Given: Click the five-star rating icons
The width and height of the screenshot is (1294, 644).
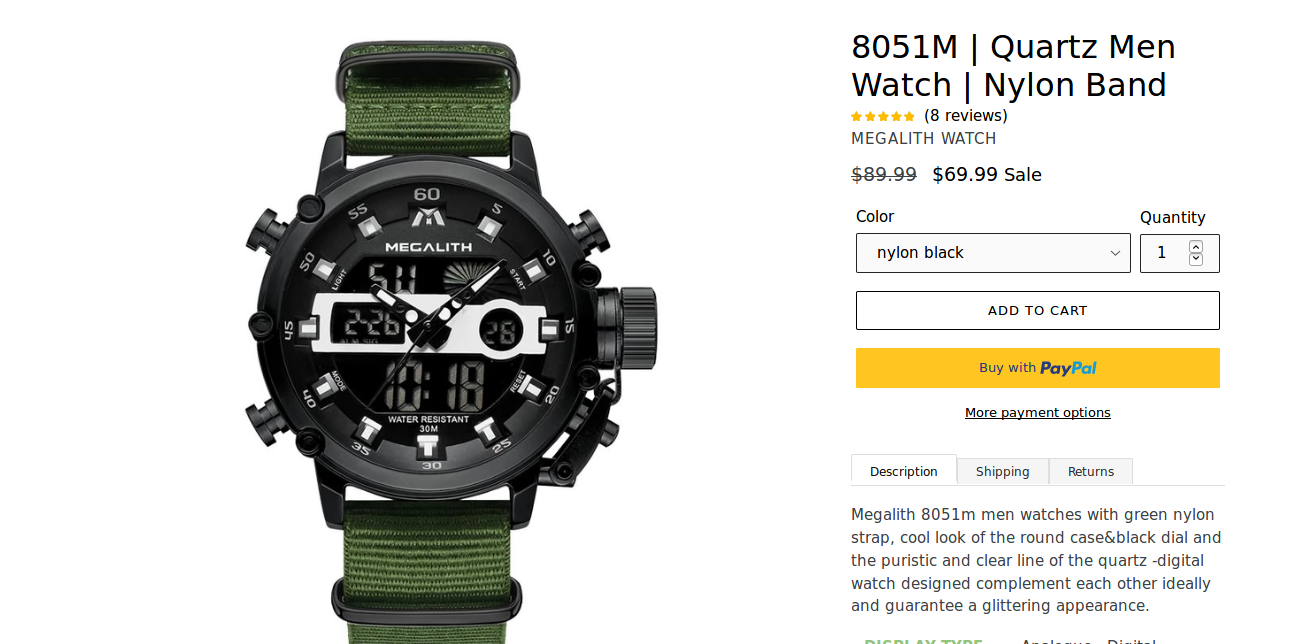Looking at the screenshot, I should pyautogui.click(x=883, y=116).
